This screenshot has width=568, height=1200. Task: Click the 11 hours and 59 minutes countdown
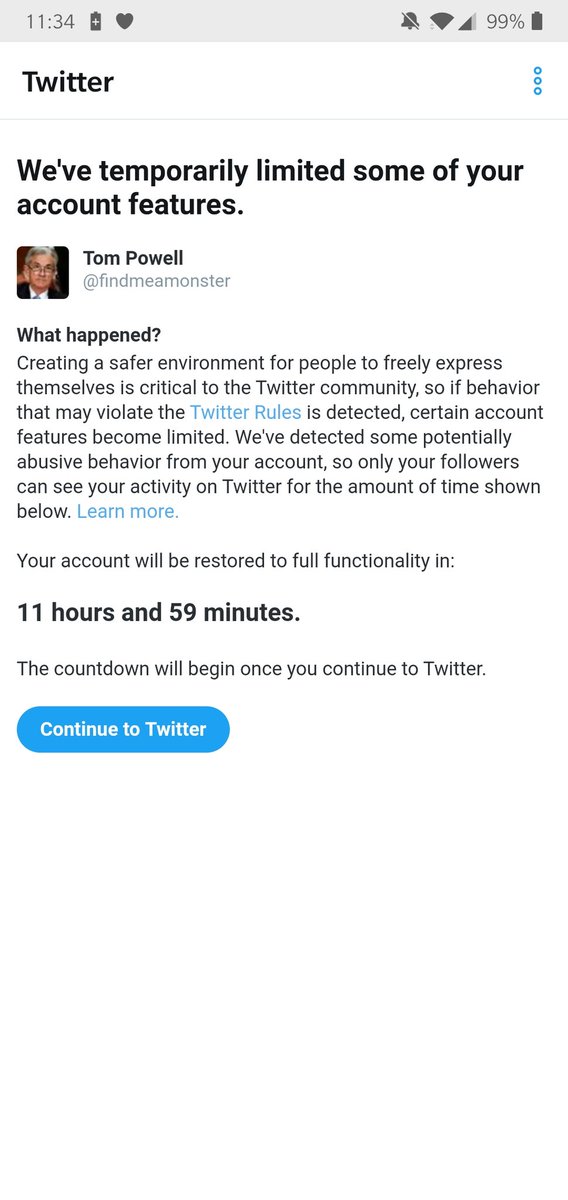(159, 613)
